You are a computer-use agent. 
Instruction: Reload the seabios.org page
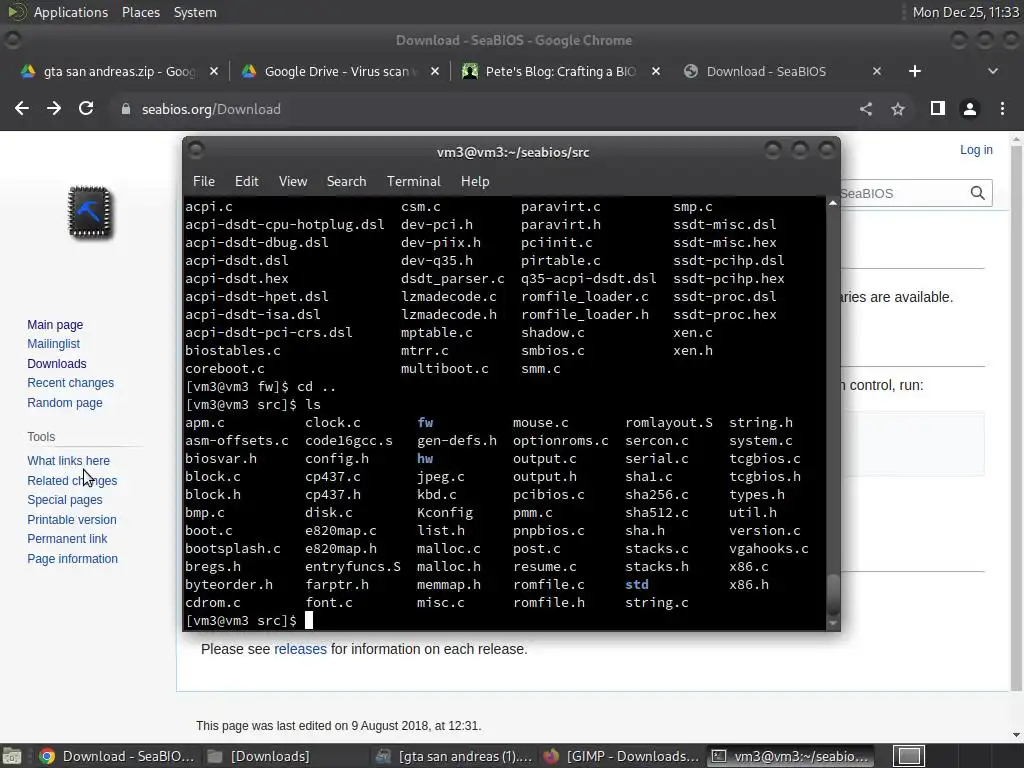pyautogui.click(x=86, y=108)
